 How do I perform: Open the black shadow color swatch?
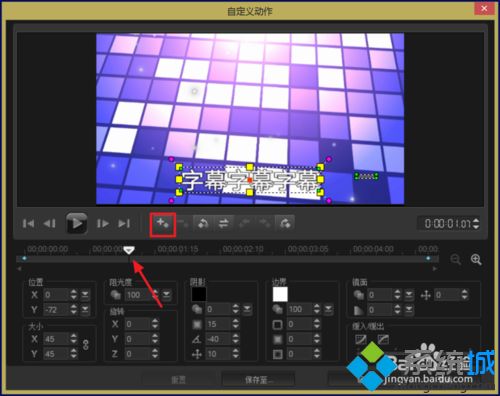[199, 294]
